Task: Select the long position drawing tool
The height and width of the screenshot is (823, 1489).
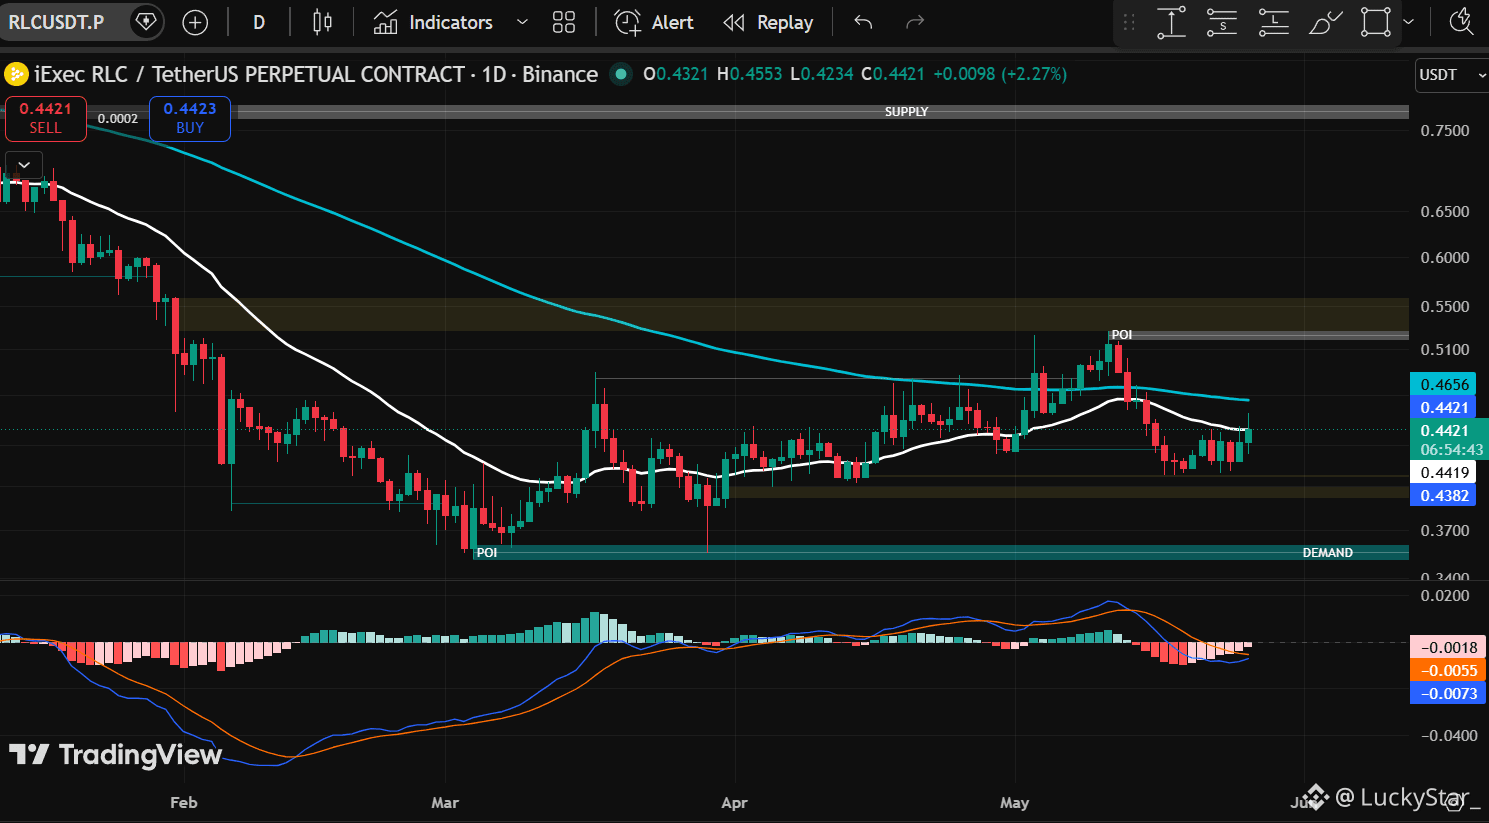Action: (x=1273, y=22)
